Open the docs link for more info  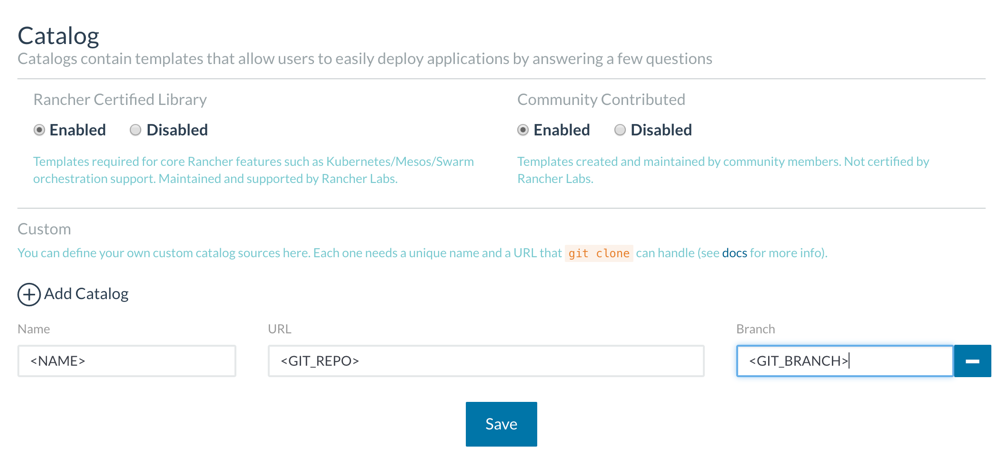[734, 253]
